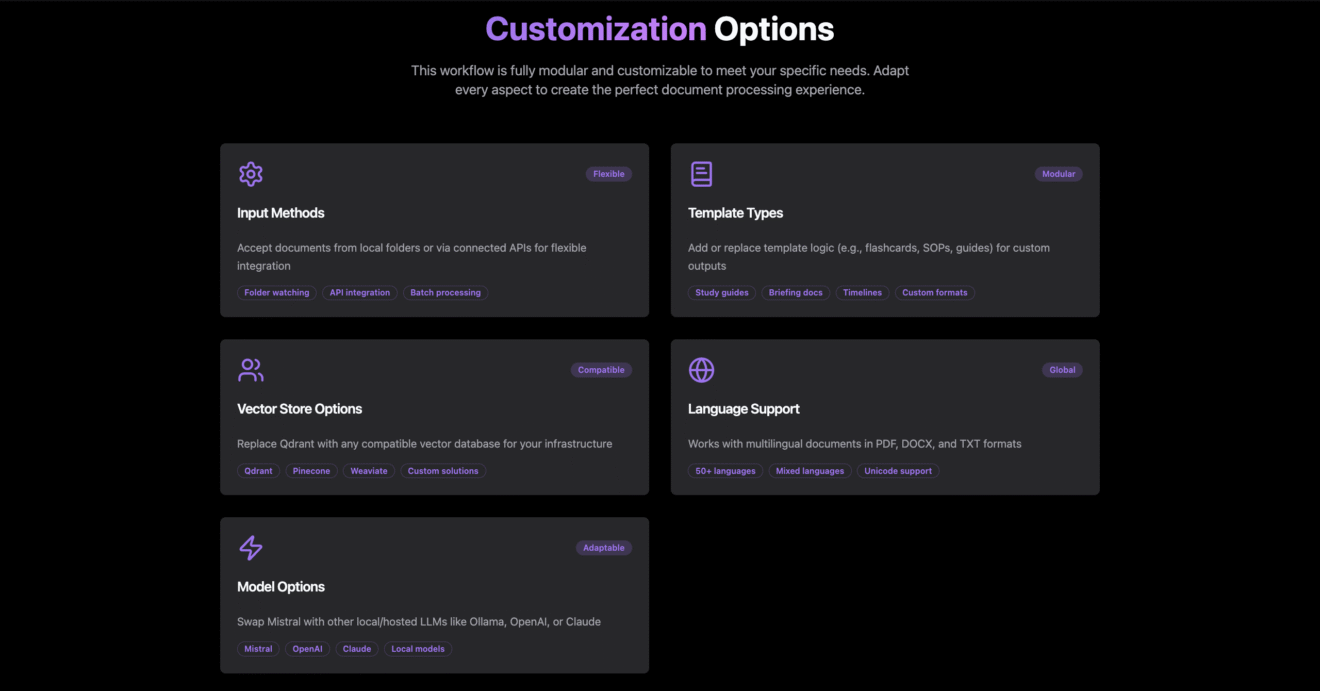
Task: Pick the Mixed languages tag
Action: (x=810, y=471)
